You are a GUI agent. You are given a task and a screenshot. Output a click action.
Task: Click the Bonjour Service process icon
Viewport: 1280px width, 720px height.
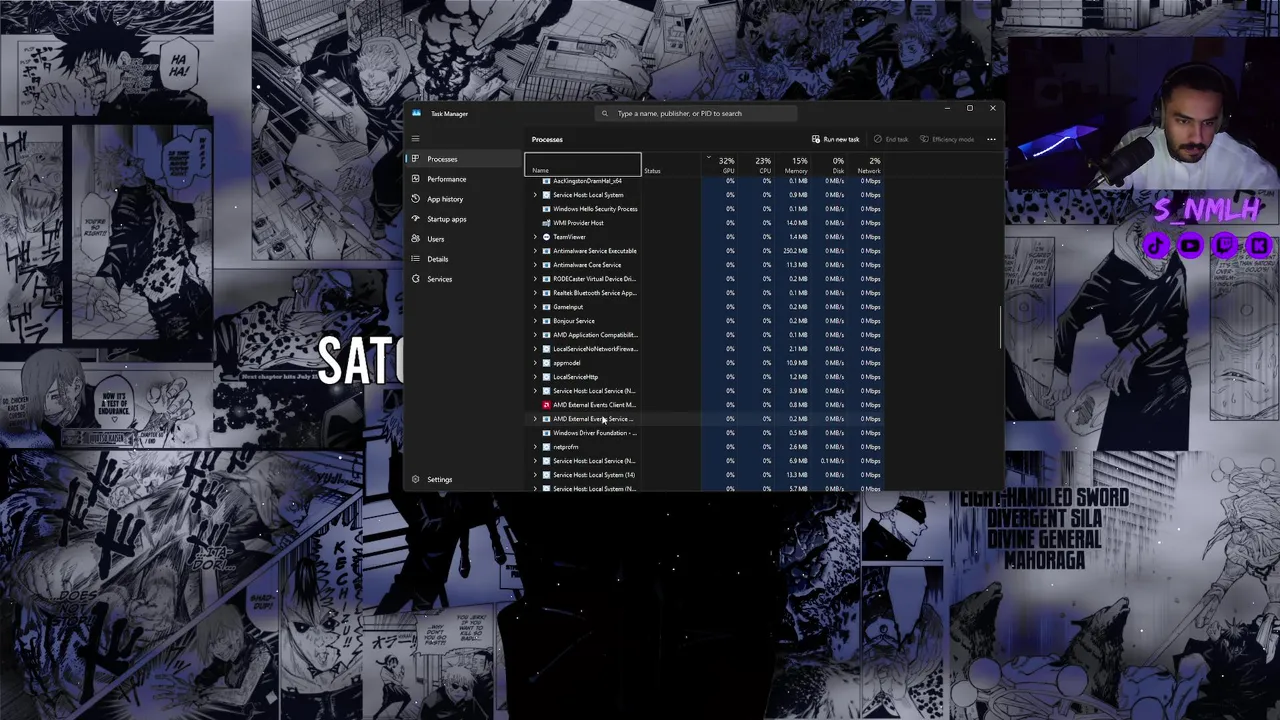pos(546,321)
